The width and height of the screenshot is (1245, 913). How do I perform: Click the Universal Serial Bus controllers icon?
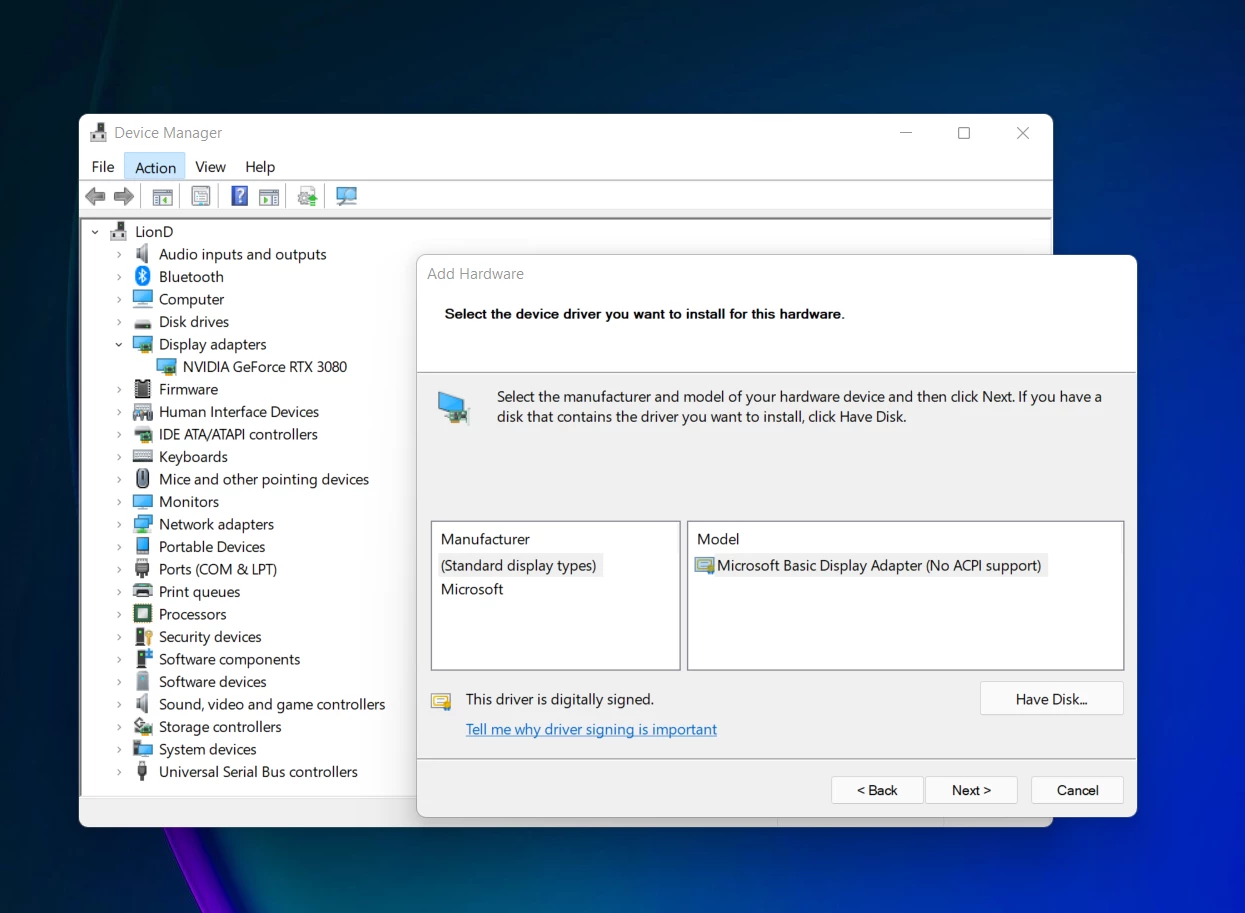pyautogui.click(x=143, y=772)
